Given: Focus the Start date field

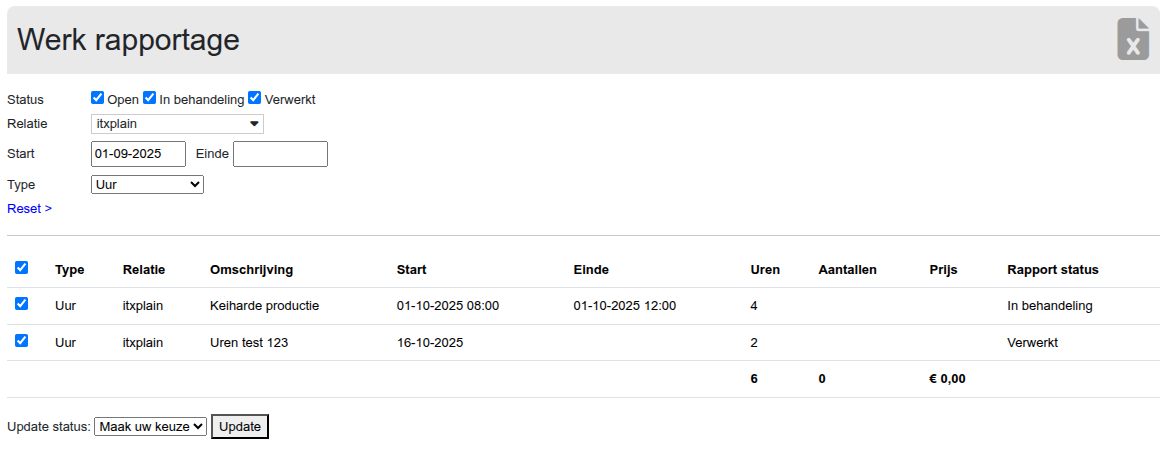Looking at the screenshot, I should (x=138, y=154).
